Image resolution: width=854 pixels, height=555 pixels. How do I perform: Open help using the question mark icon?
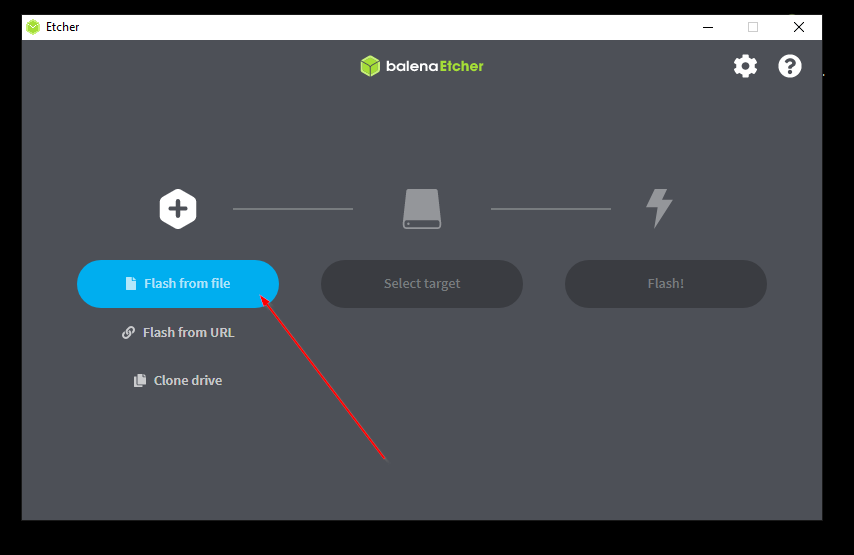pos(789,66)
